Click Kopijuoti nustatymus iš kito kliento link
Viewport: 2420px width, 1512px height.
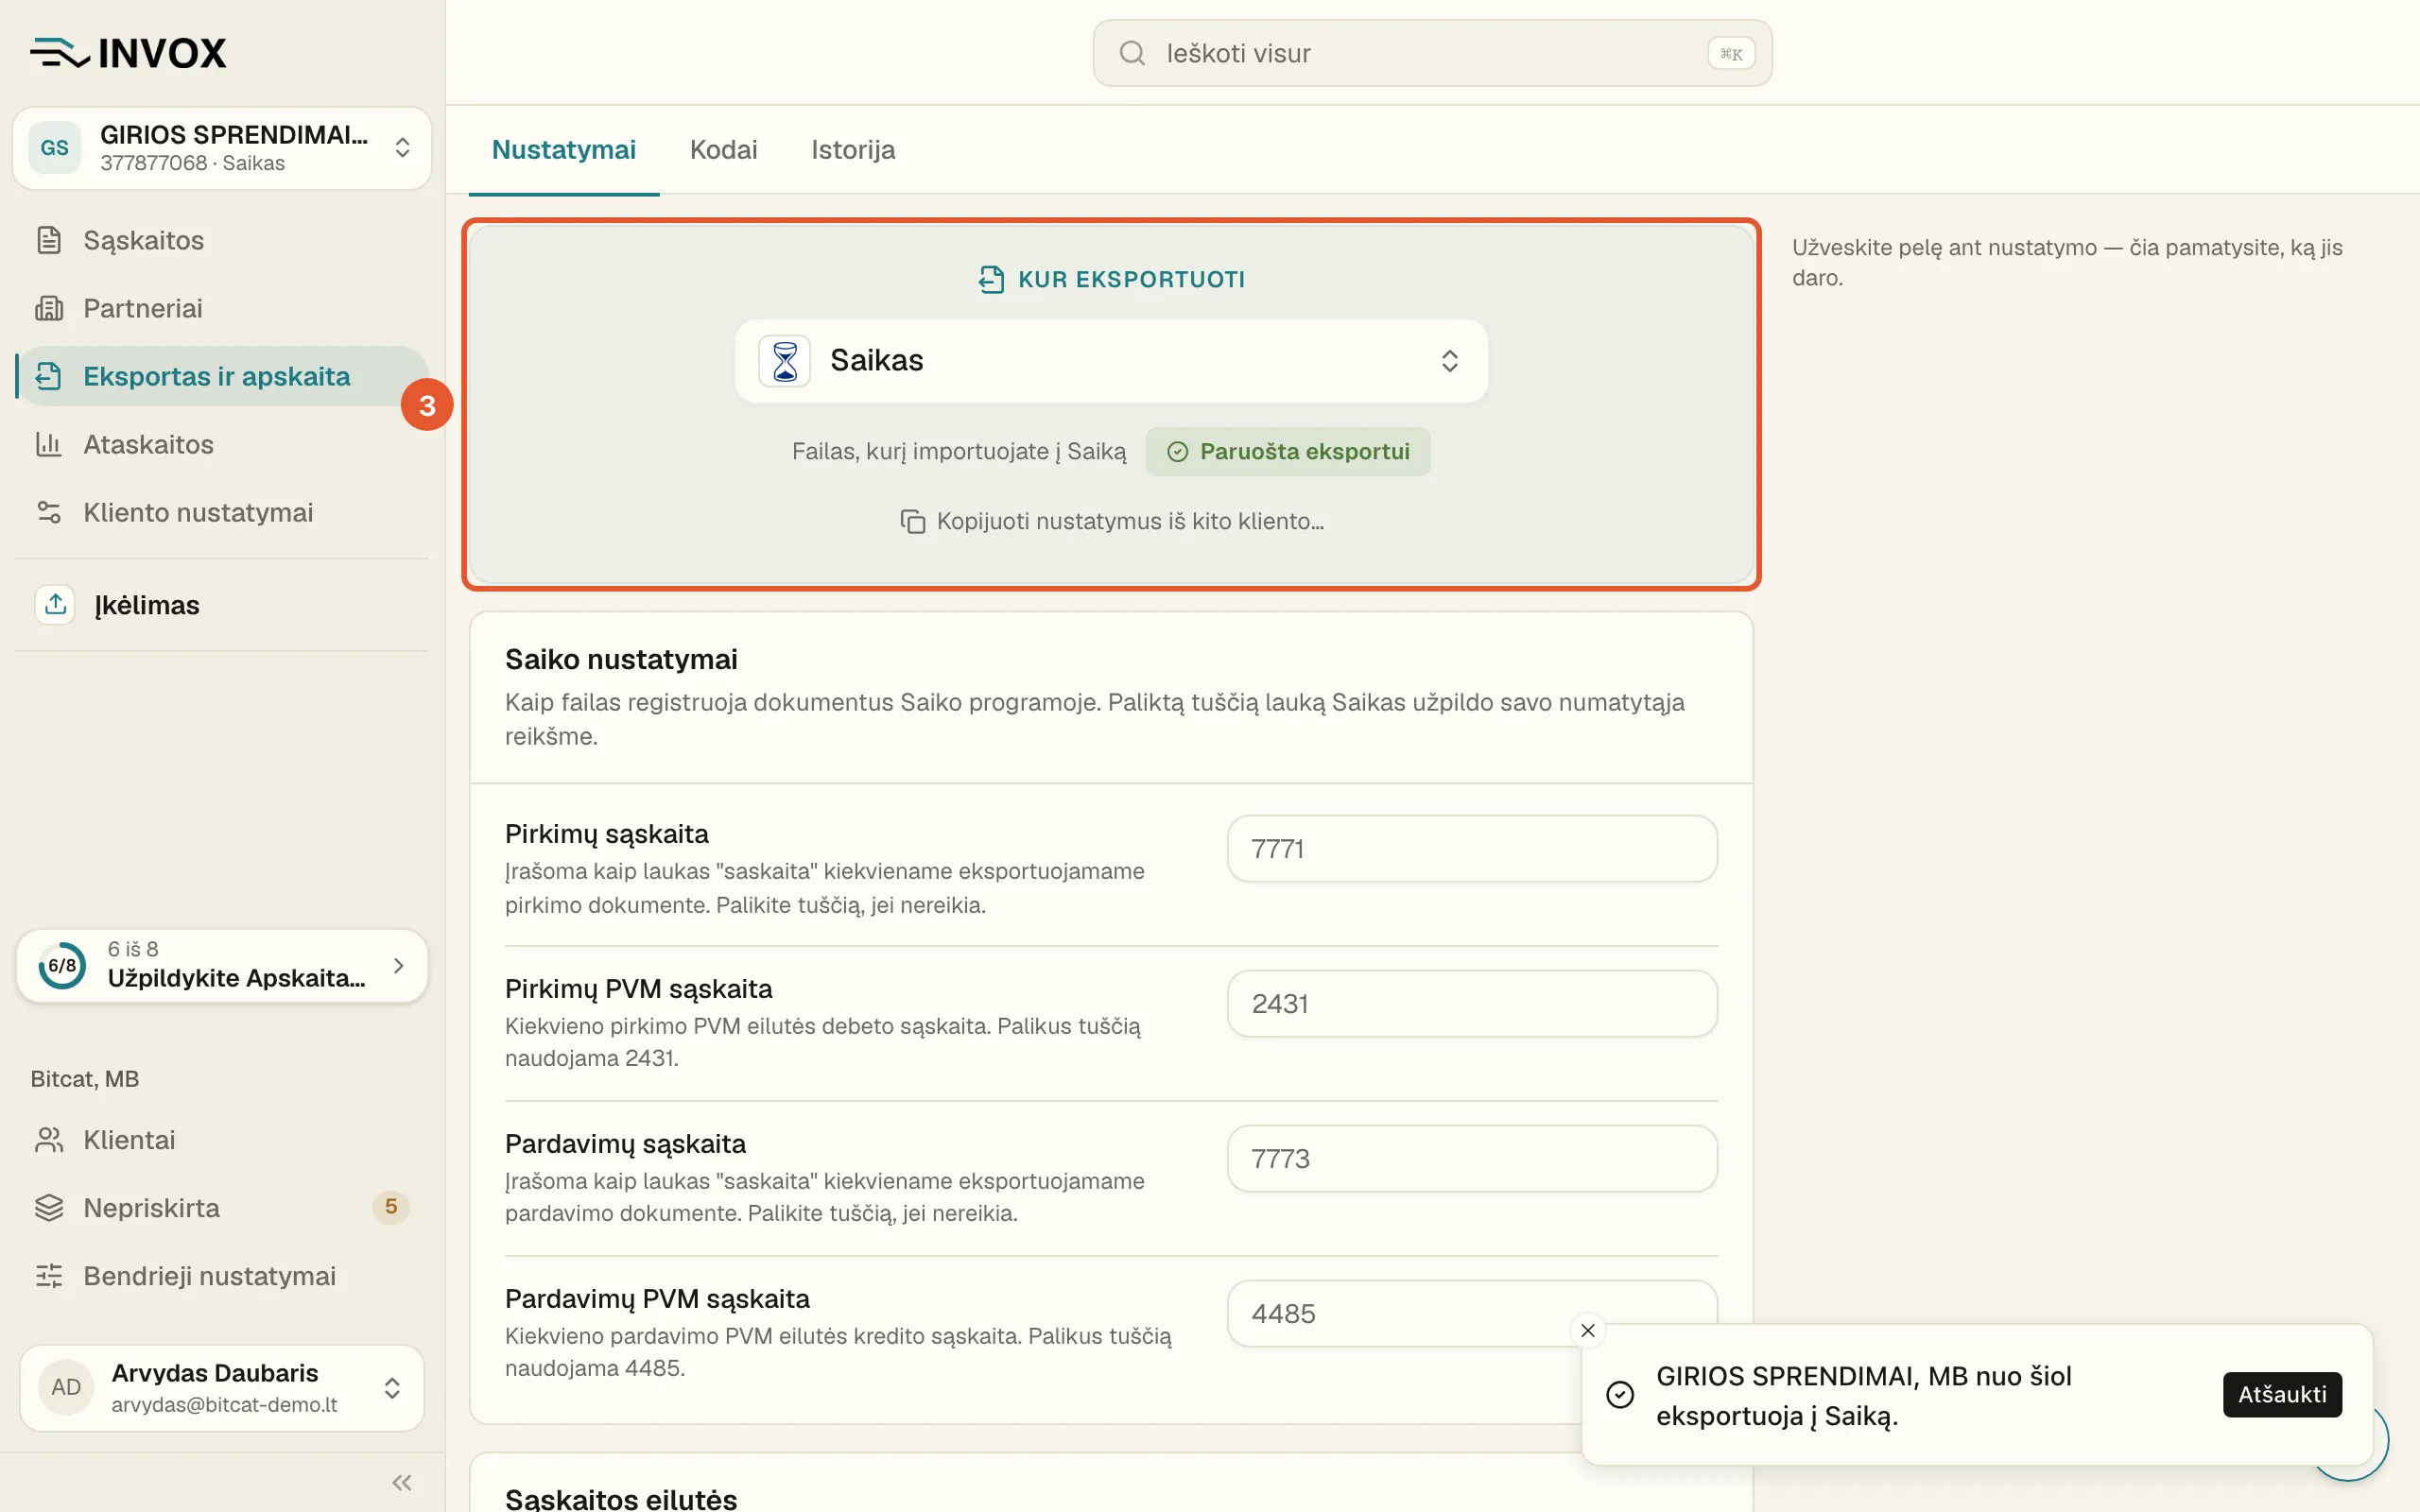coord(1111,521)
